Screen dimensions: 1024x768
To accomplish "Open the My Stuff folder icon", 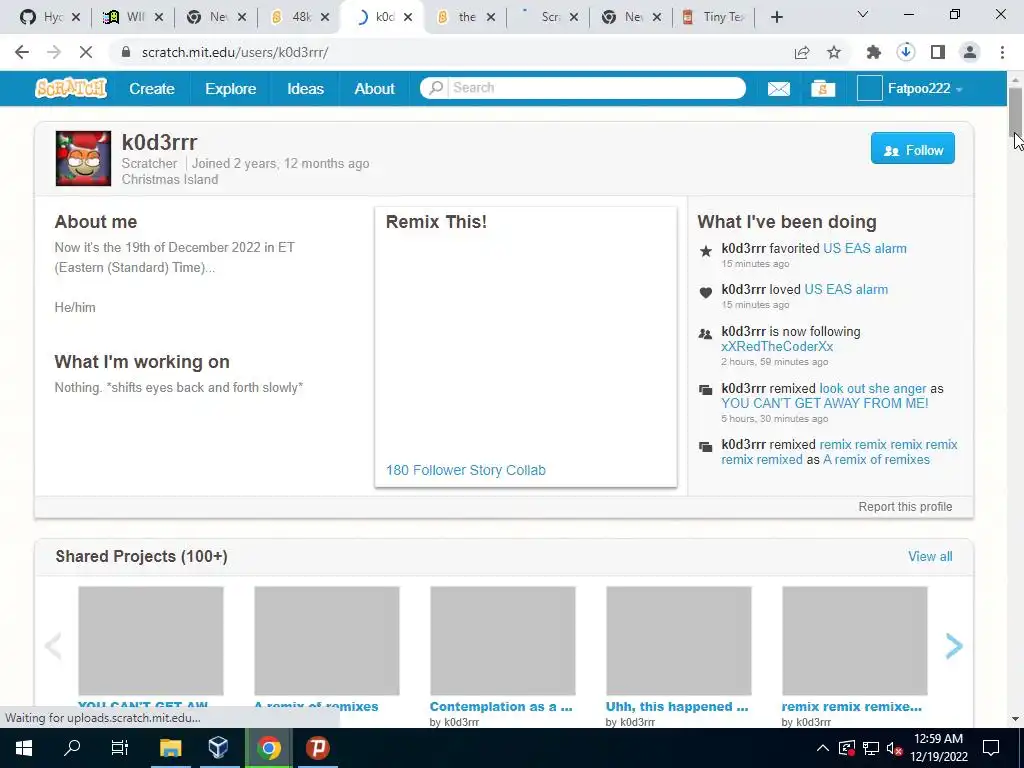I will pyautogui.click(x=823, y=88).
